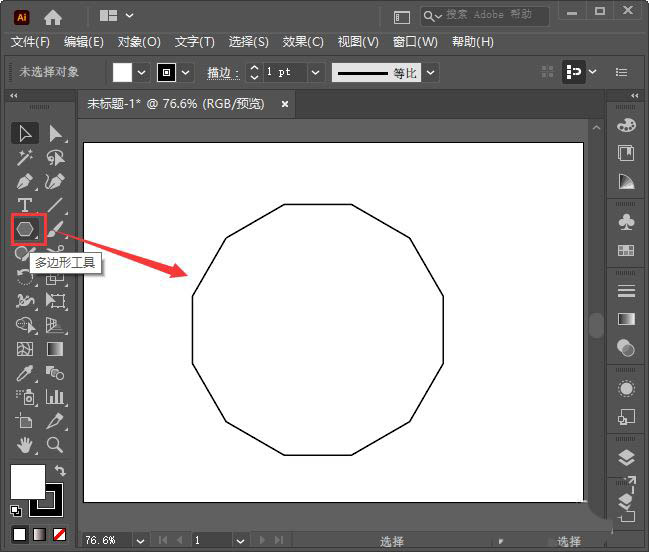The height and width of the screenshot is (552, 649).
Task: Collapse the left tools panel
Action: (14, 95)
